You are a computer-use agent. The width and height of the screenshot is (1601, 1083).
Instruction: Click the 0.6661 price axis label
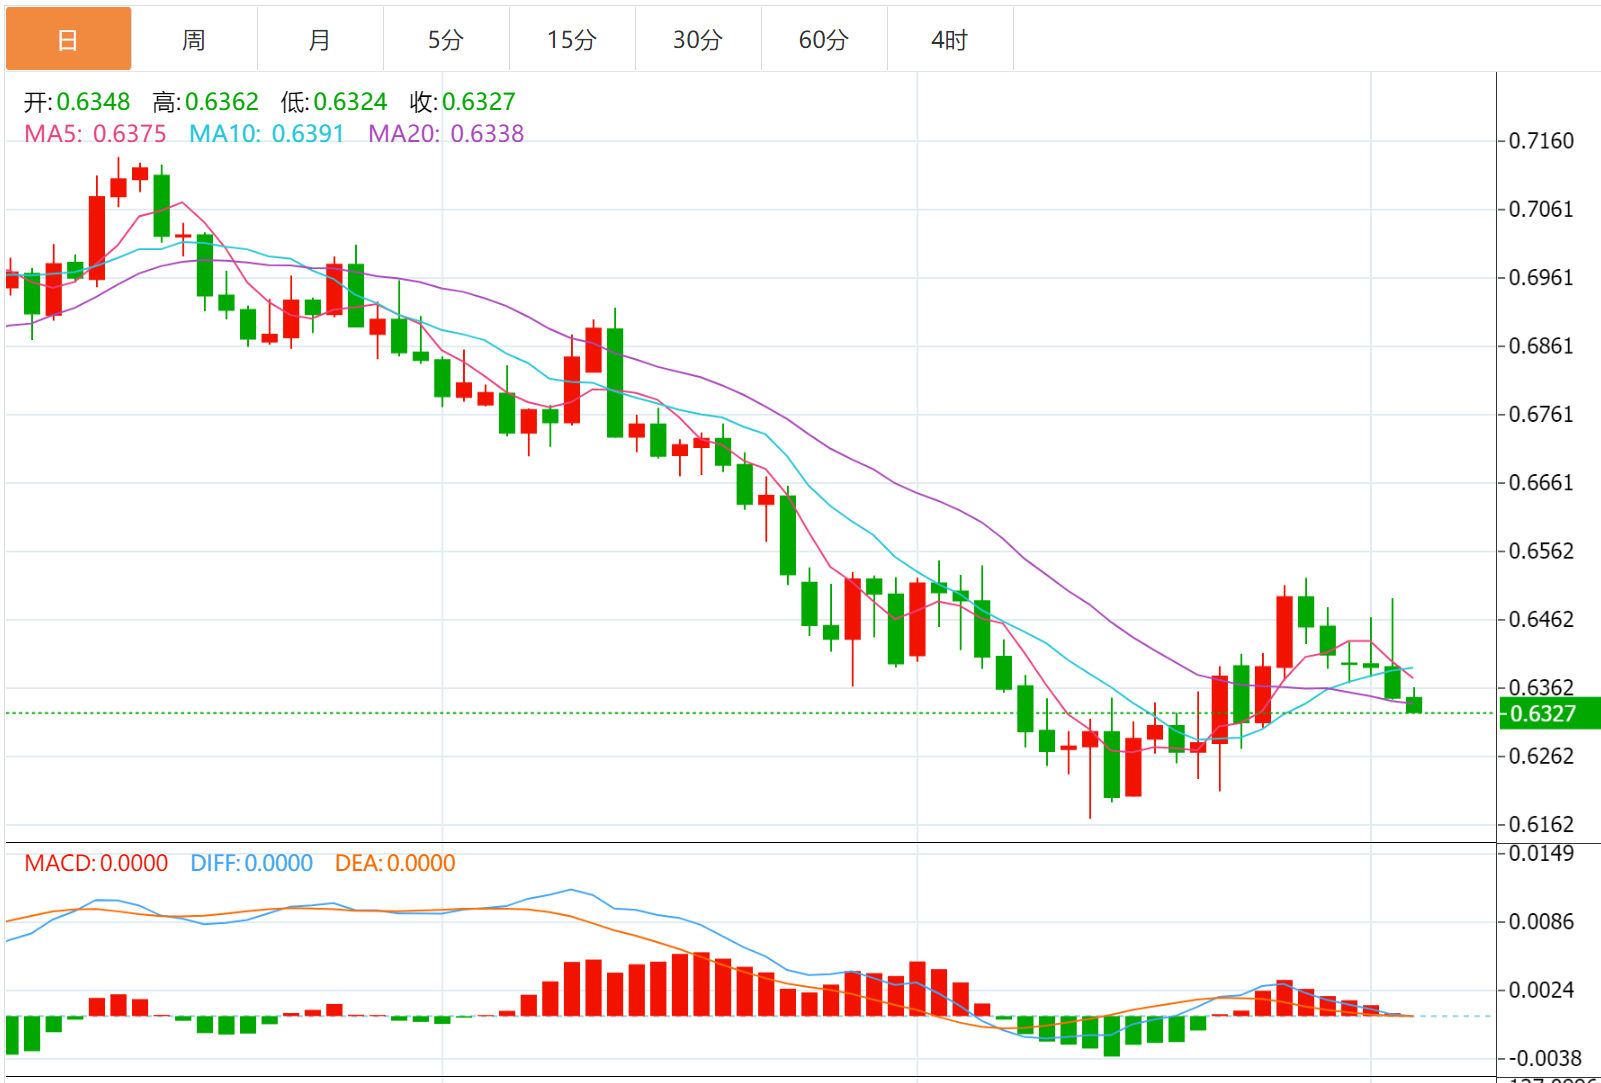click(1541, 483)
